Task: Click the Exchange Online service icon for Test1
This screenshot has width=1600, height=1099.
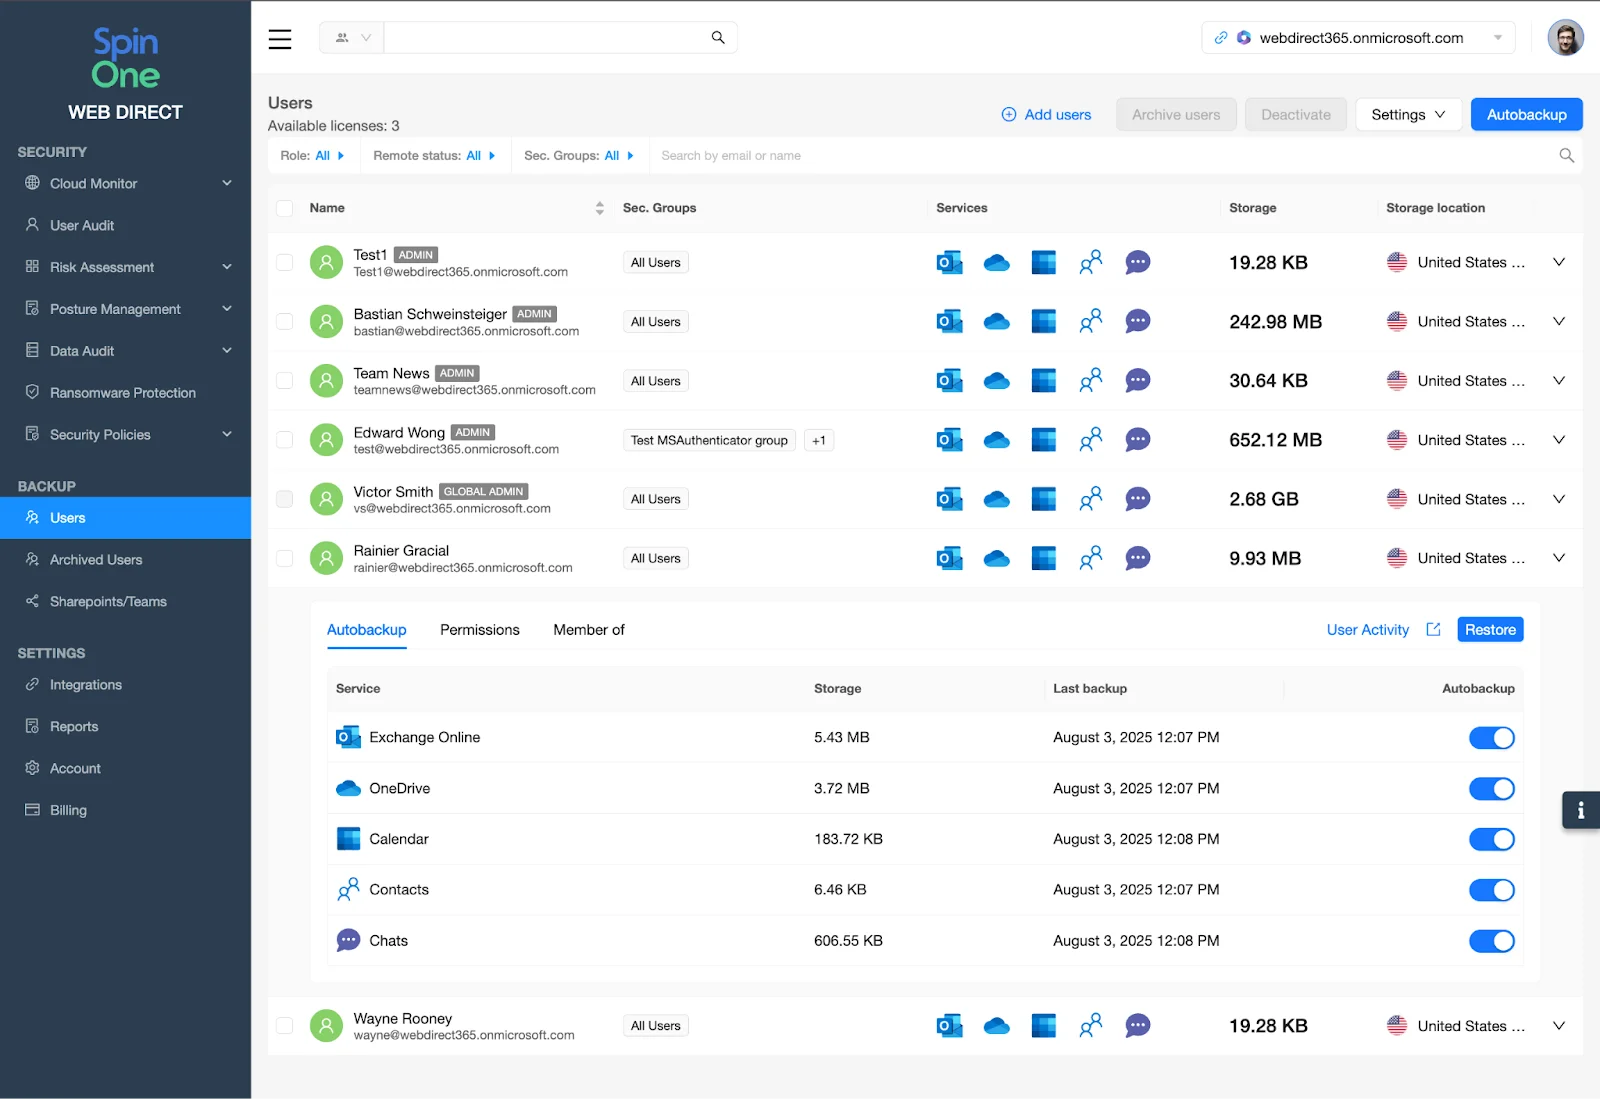Action: (x=949, y=262)
